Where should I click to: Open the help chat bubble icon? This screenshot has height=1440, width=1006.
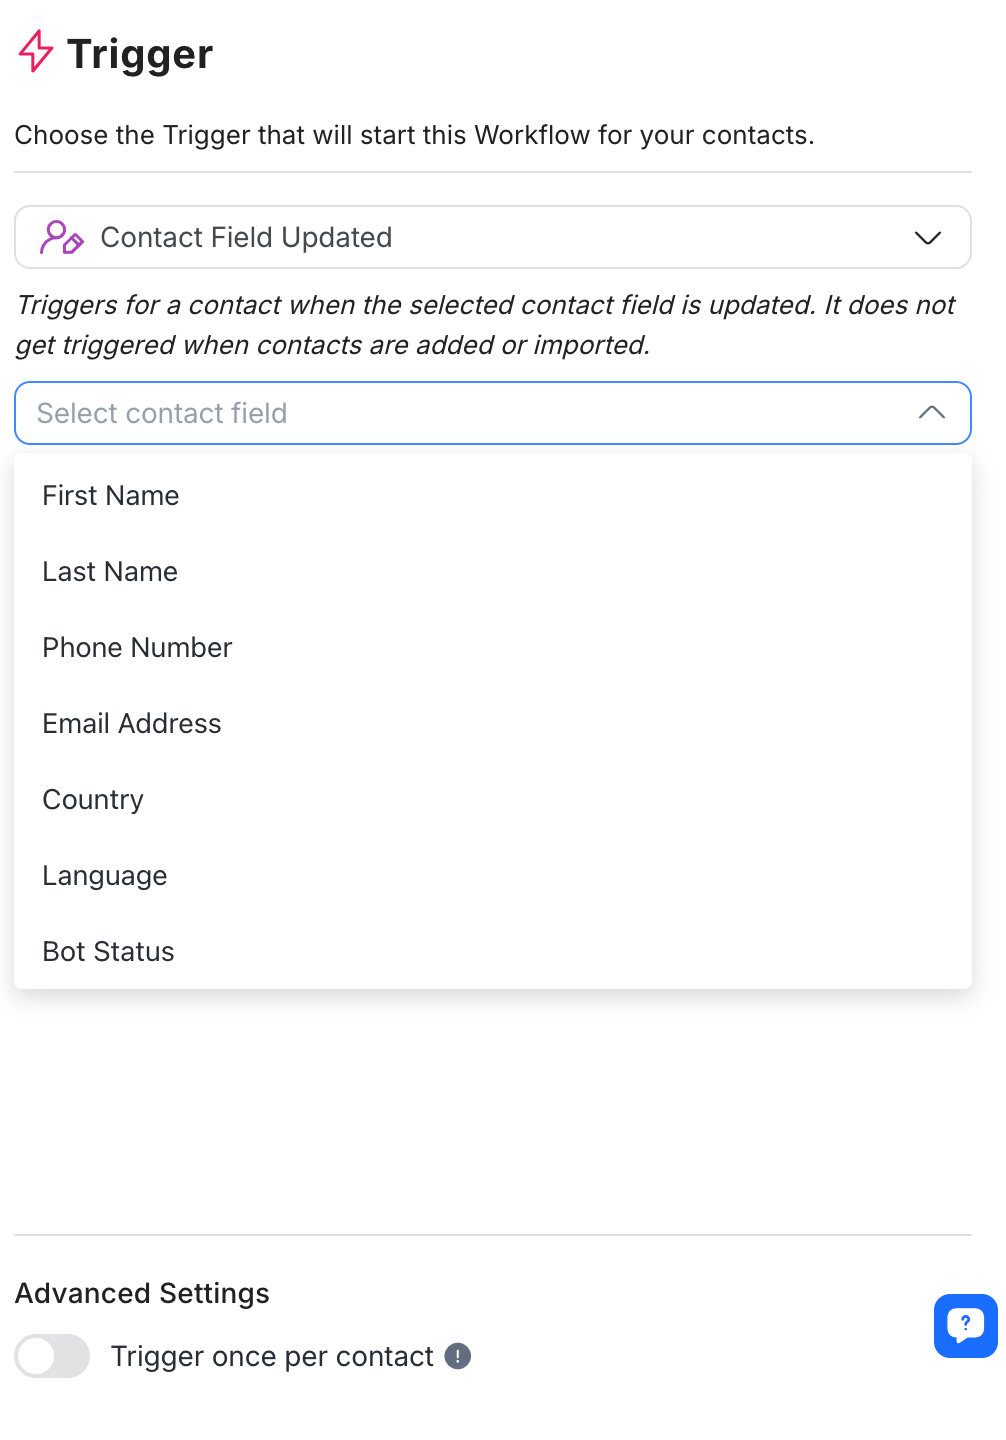(x=965, y=1325)
